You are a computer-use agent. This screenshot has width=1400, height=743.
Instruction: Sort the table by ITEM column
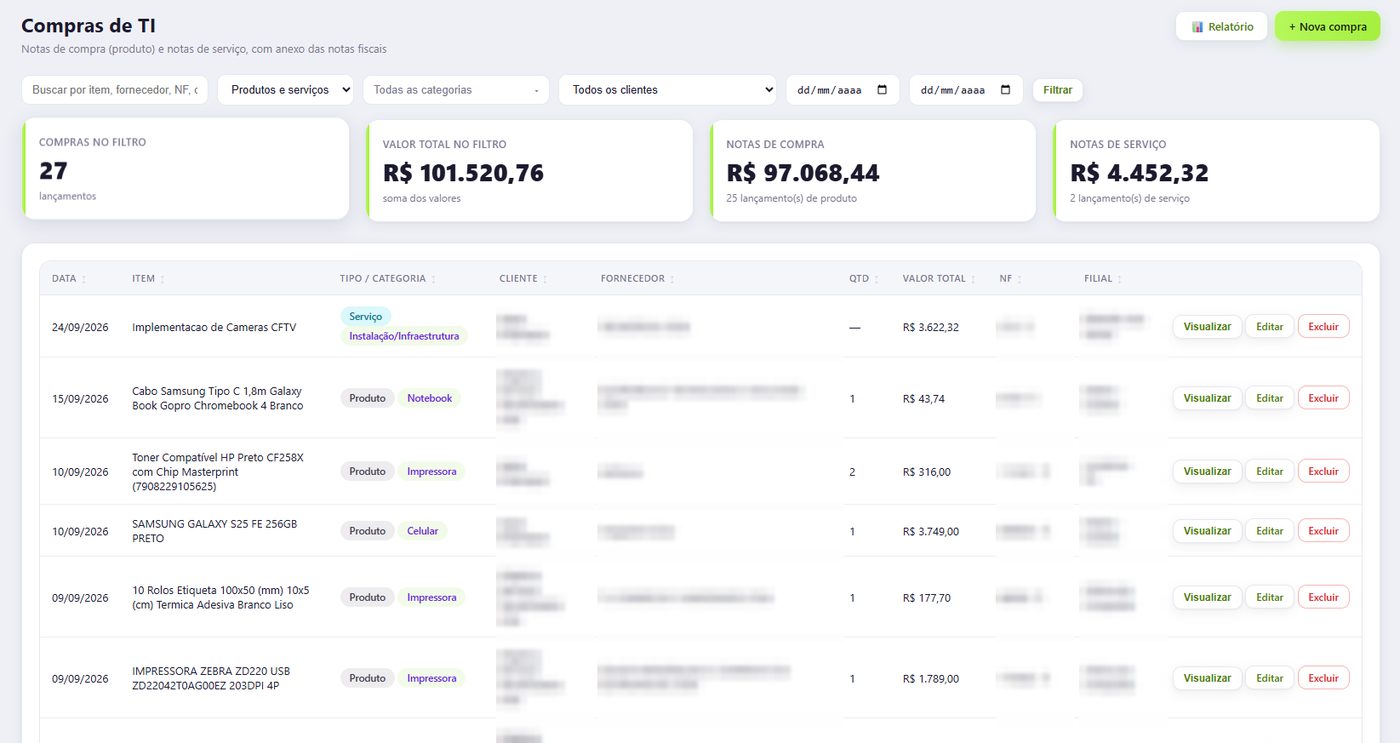148,279
